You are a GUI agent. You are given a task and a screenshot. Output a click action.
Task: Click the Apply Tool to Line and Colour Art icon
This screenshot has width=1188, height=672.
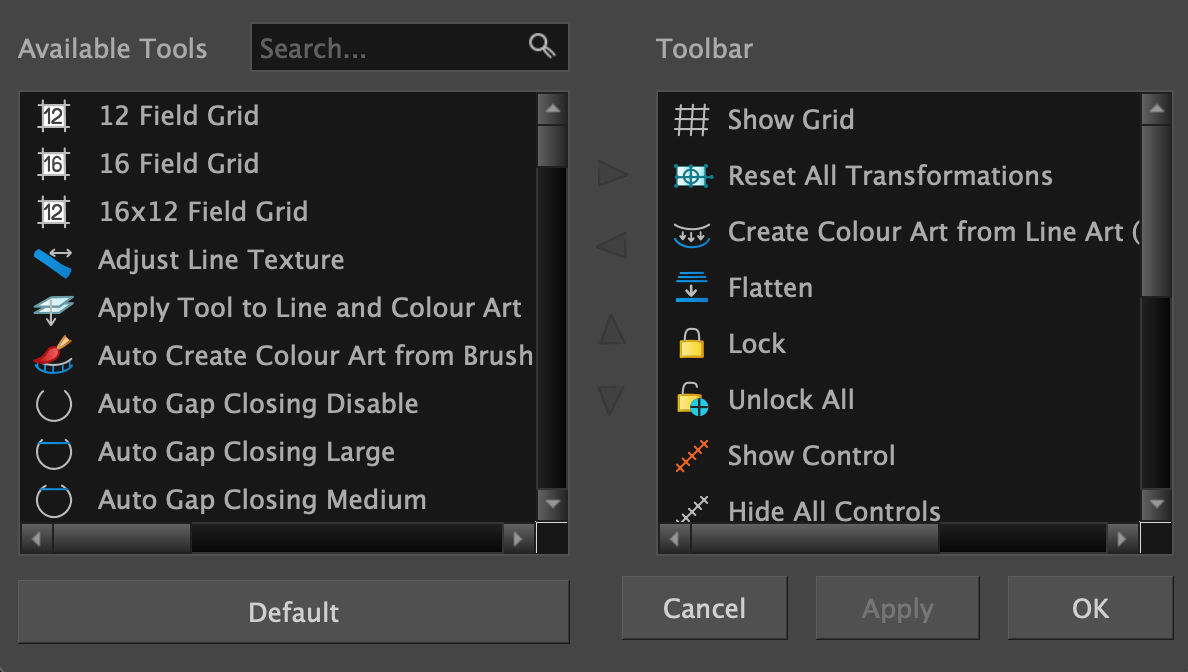coord(53,307)
